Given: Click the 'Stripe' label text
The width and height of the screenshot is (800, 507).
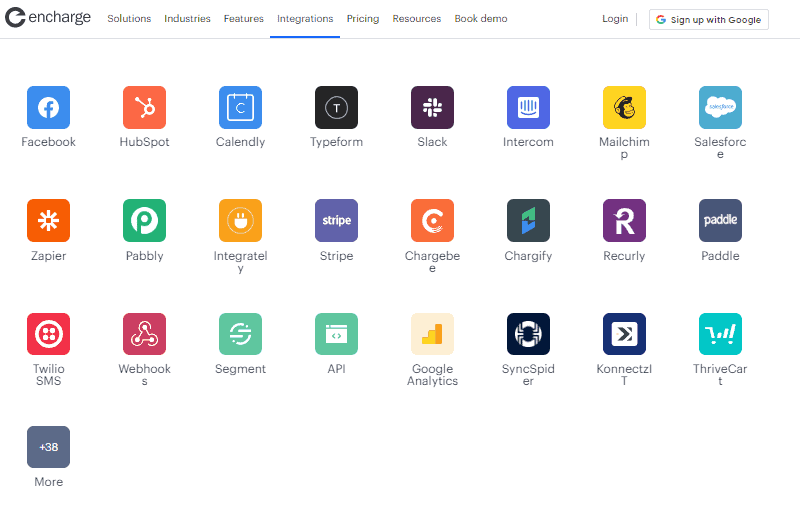Looking at the screenshot, I should point(336,256).
